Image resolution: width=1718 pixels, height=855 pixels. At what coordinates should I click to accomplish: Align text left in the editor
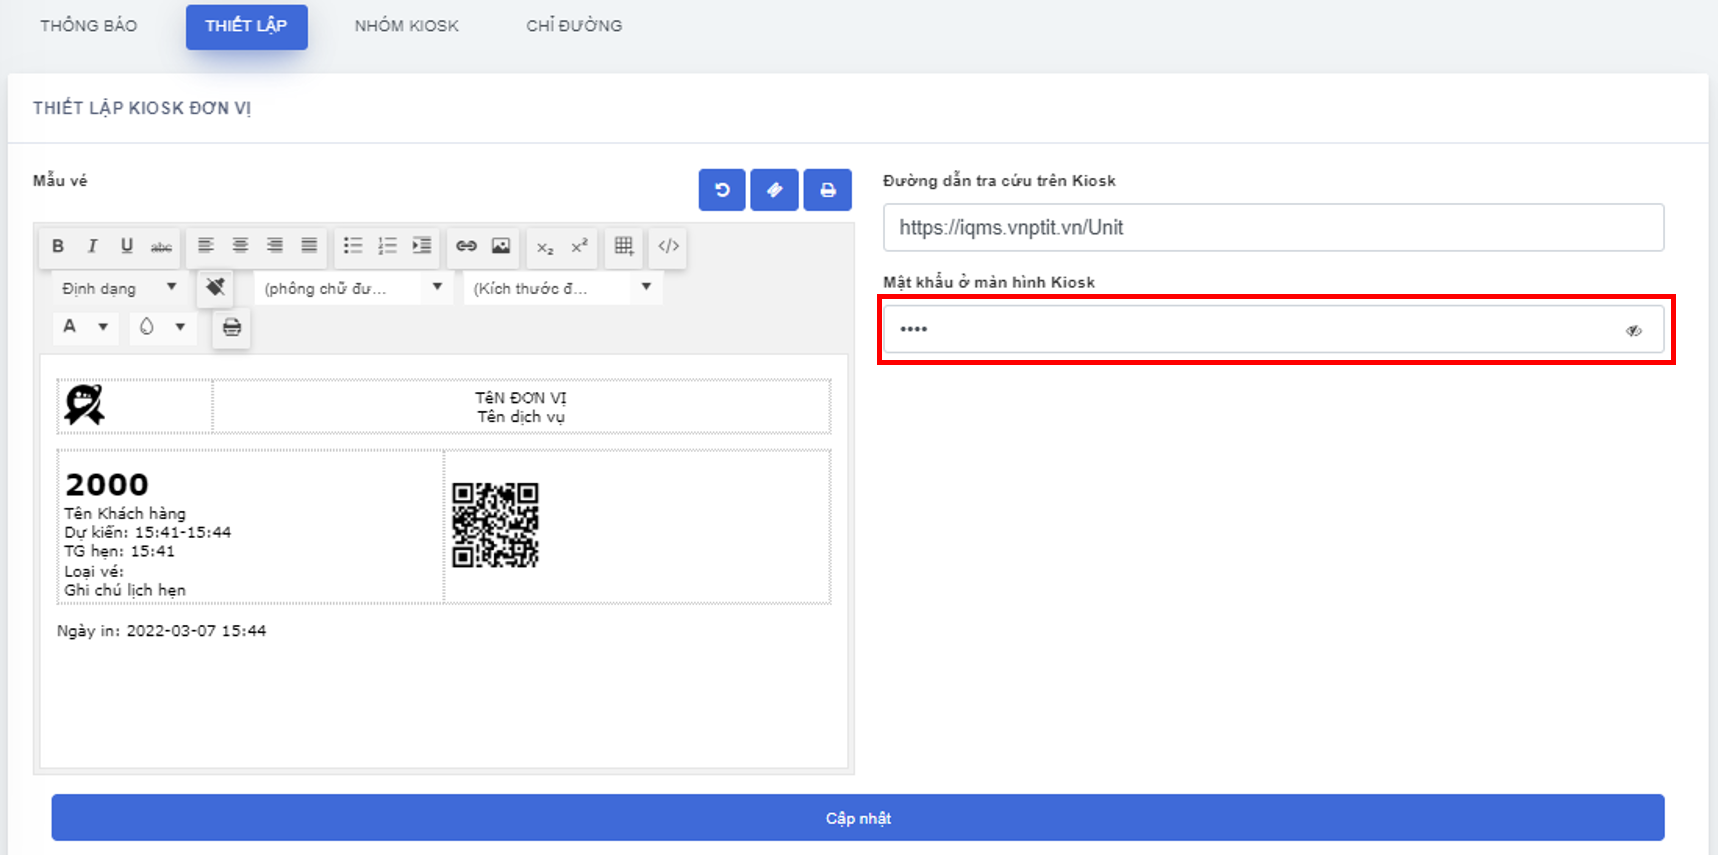pyautogui.click(x=206, y=246)
